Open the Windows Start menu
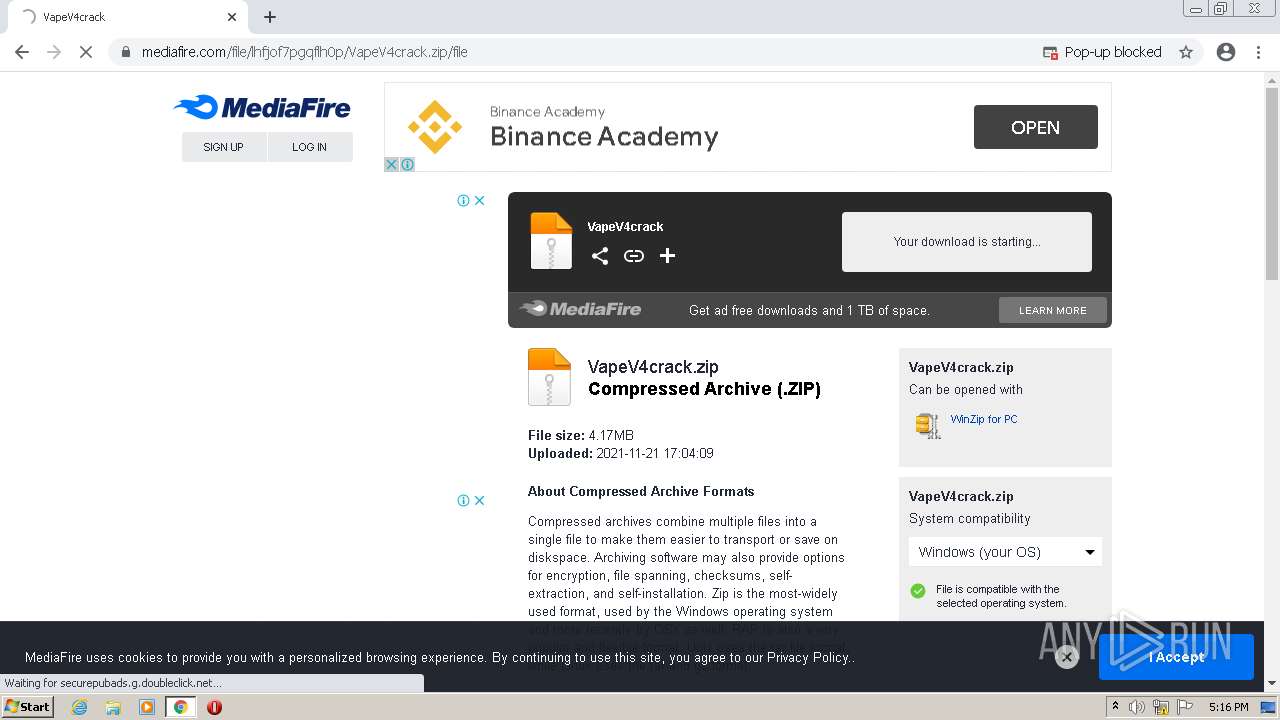The height and width of the screenshot is (720, 1280). [x=28, y=706]
